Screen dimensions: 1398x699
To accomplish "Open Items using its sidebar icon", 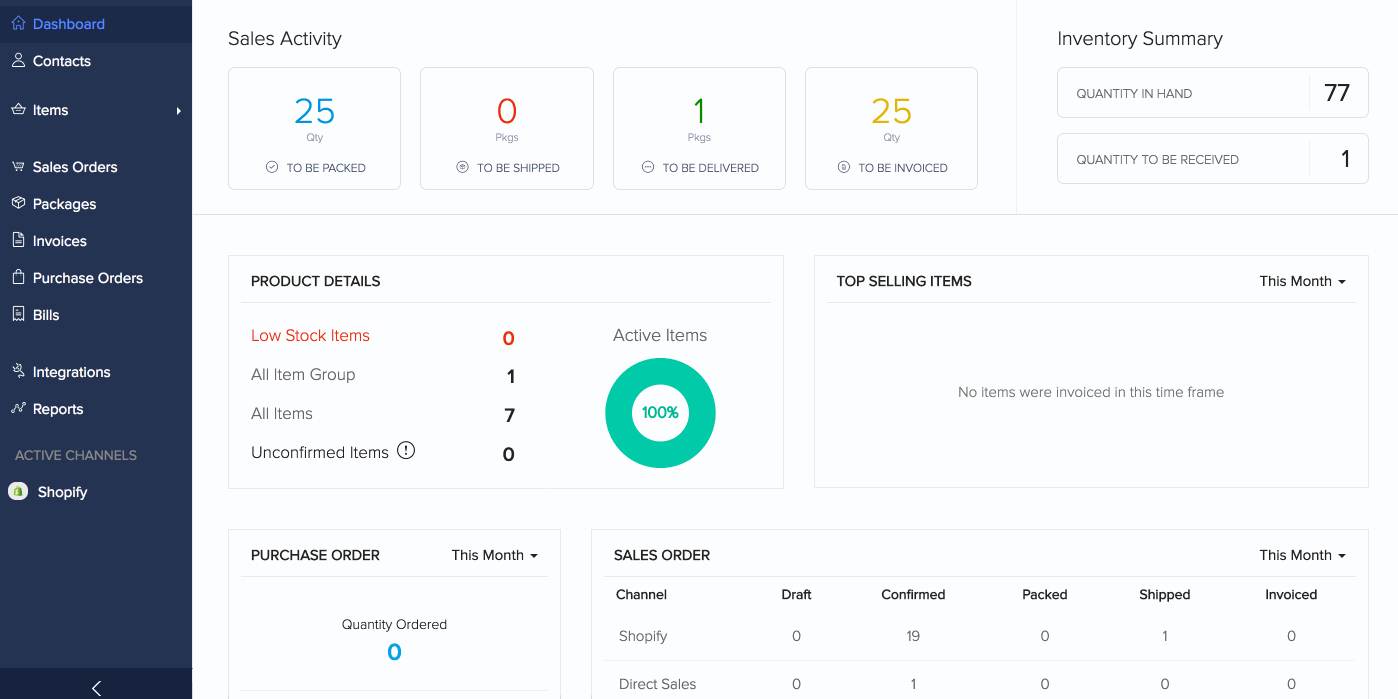I will (17, 110).
